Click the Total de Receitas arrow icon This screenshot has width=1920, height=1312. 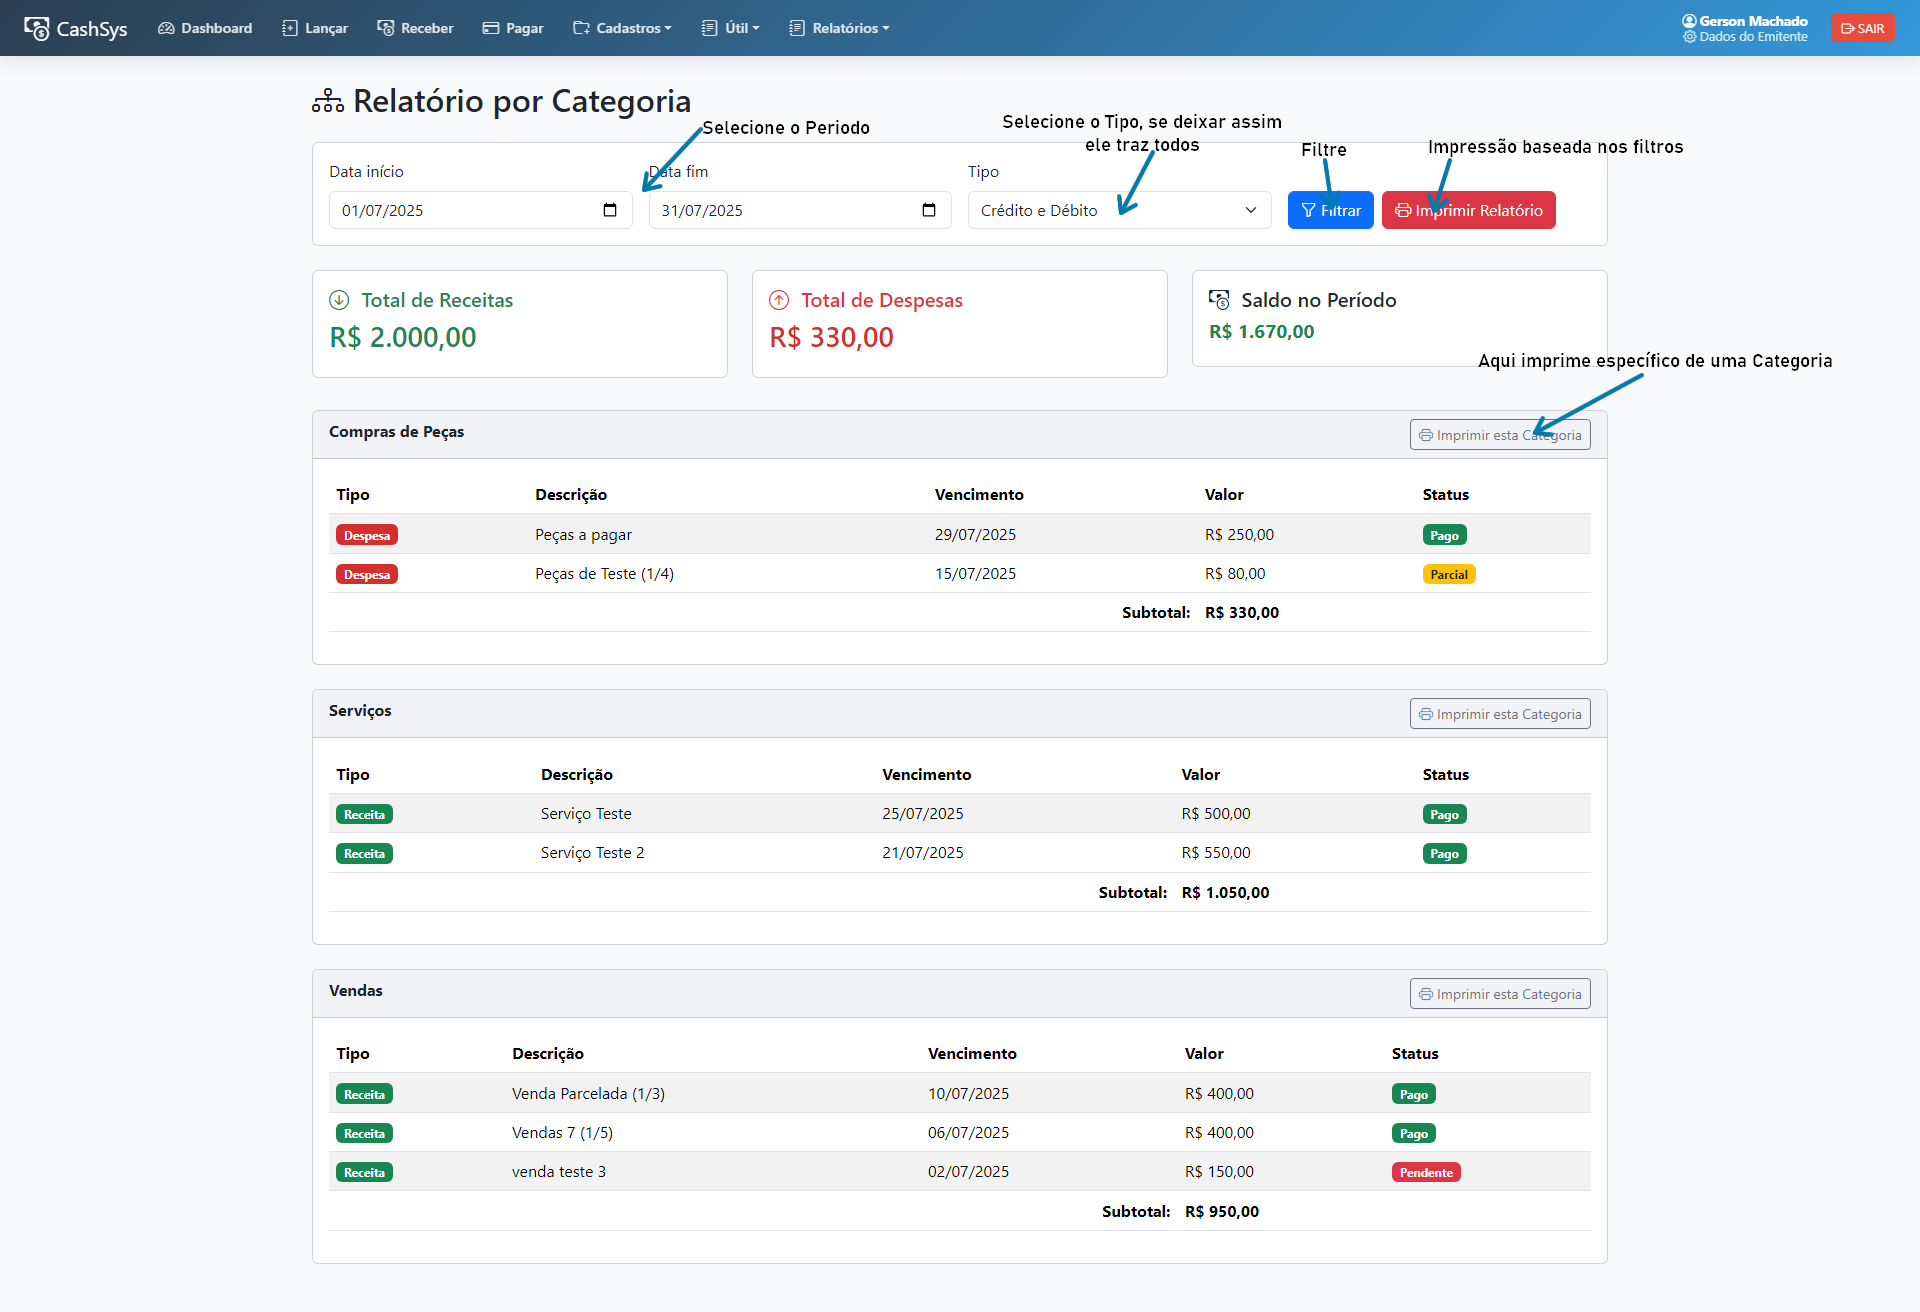339,300
